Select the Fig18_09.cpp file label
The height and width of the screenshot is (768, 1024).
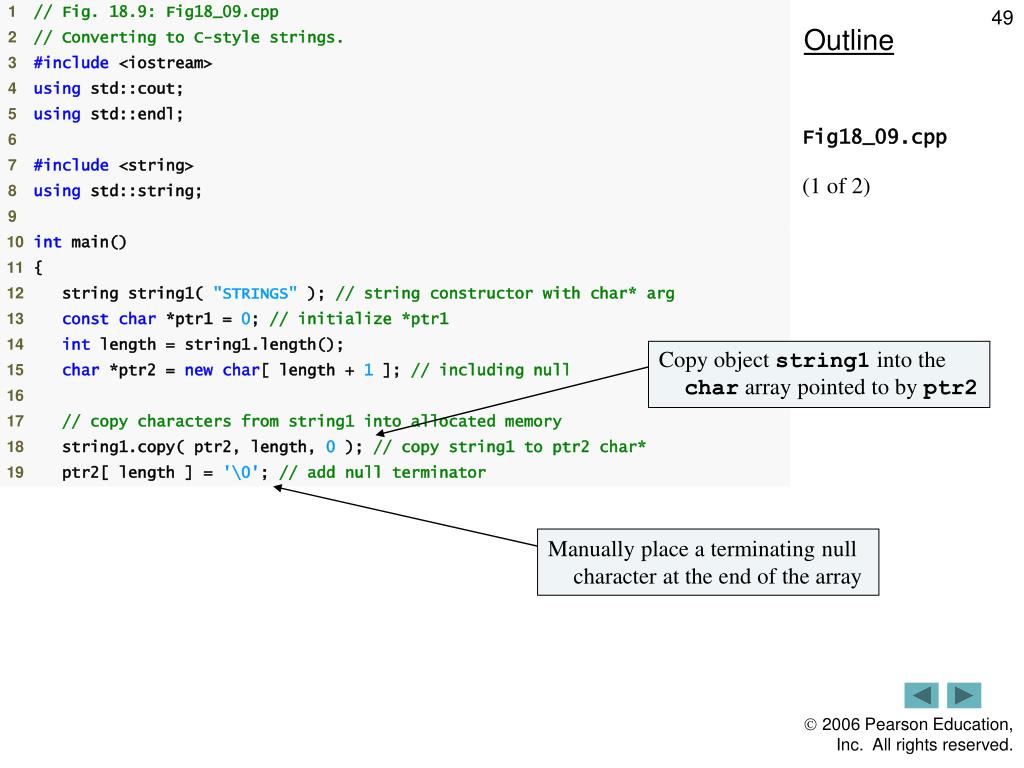874,137
